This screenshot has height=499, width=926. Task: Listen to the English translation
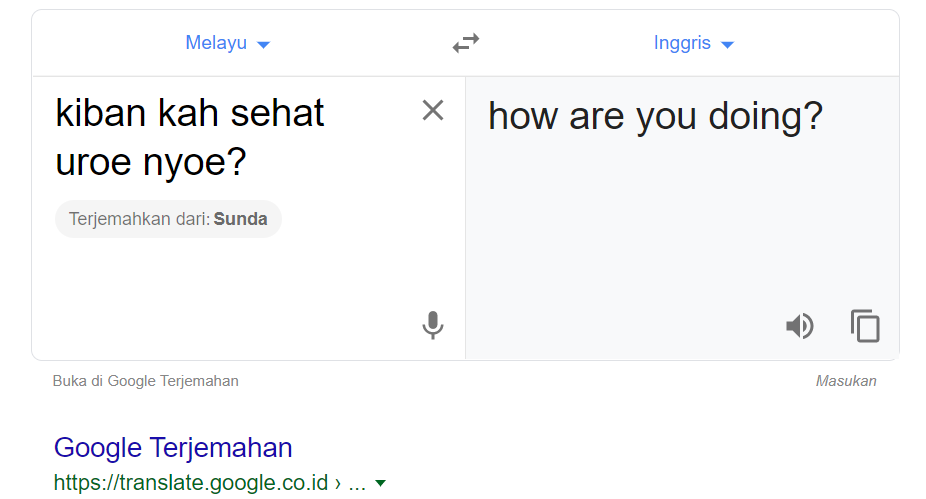pyautogui.click(x=800, y=326)
